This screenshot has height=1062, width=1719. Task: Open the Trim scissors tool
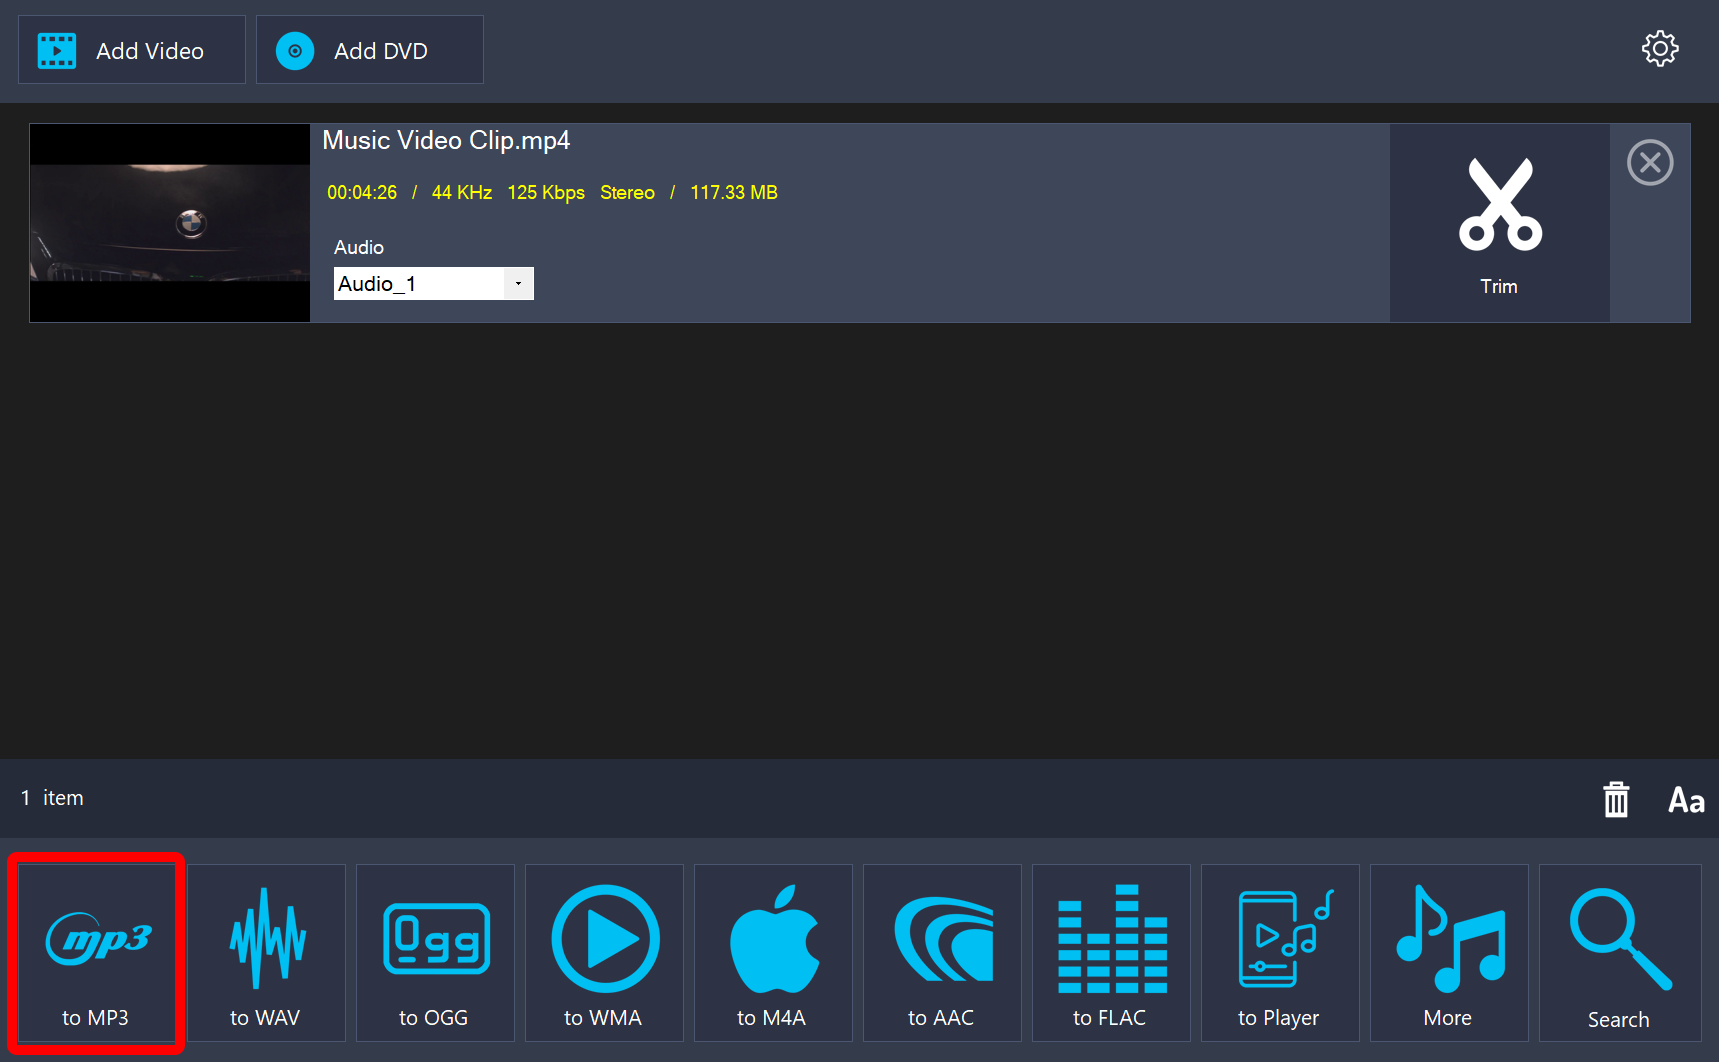coord(1500,223)
